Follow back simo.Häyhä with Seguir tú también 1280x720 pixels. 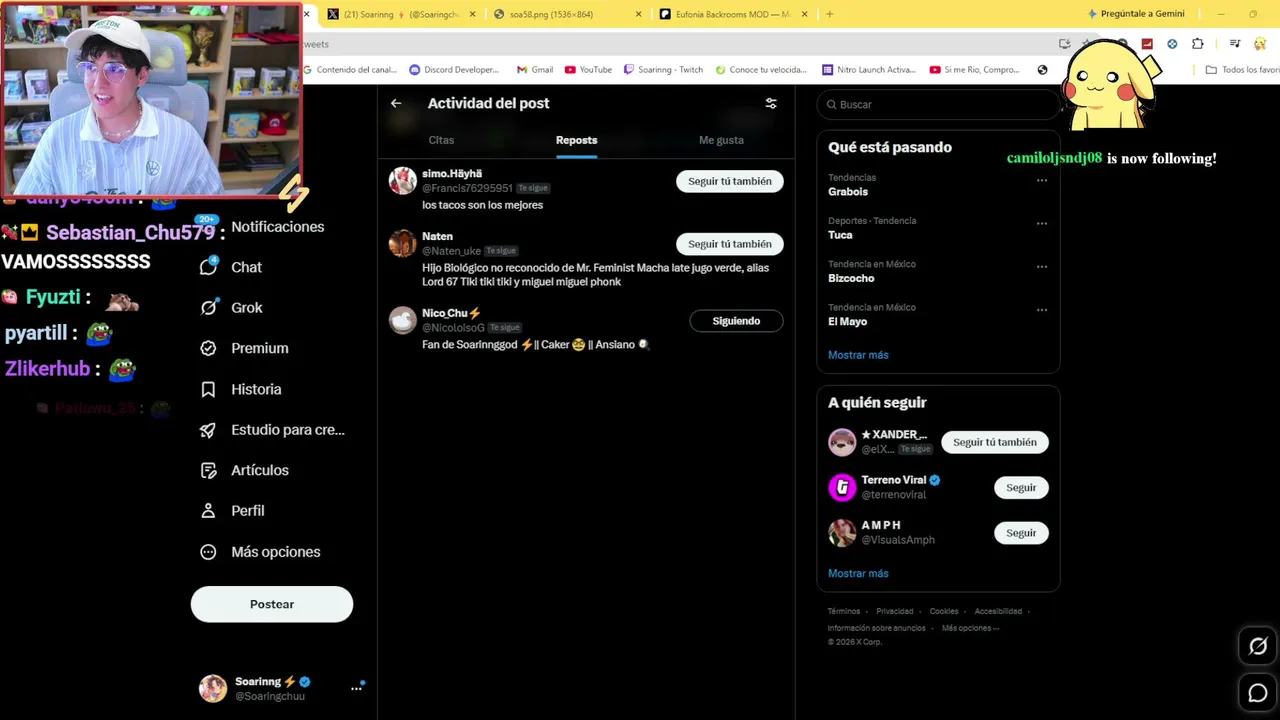[730, 181]
